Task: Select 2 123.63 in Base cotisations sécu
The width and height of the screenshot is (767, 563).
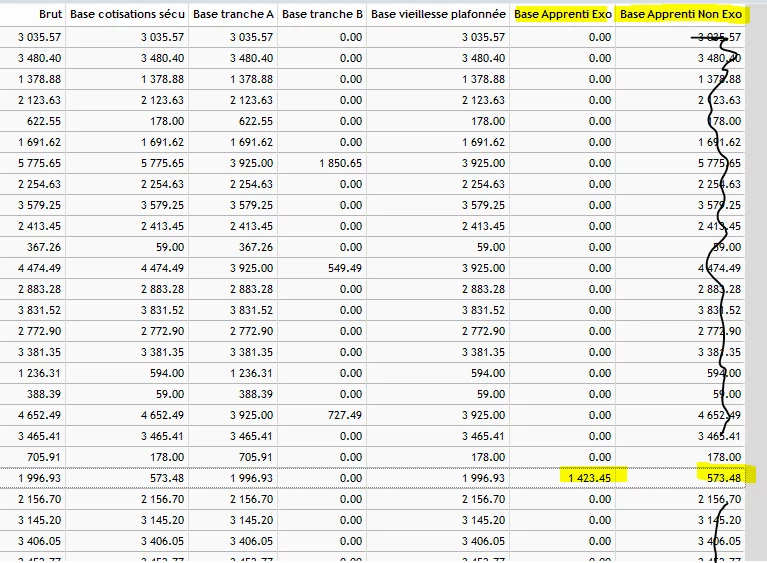Action: click(162, 101)
